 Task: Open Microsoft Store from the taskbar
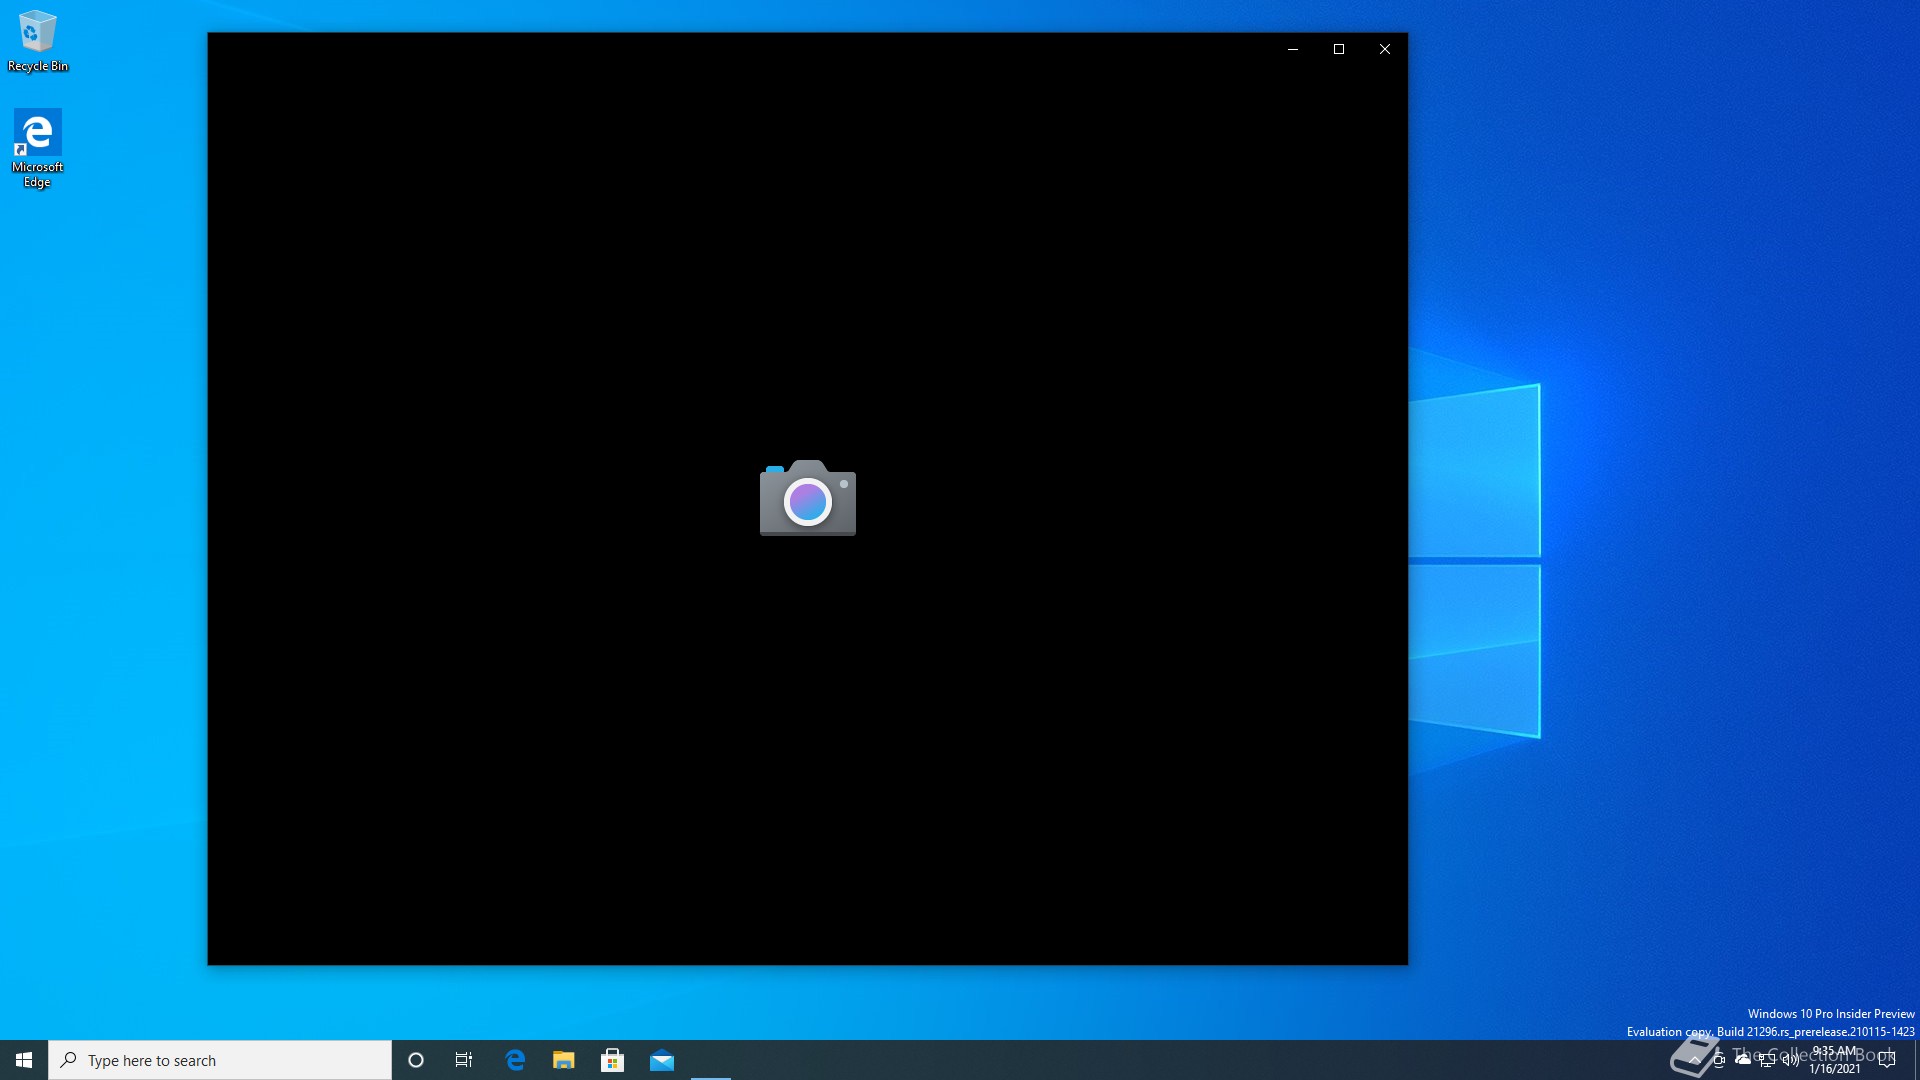pos(613,1060)
